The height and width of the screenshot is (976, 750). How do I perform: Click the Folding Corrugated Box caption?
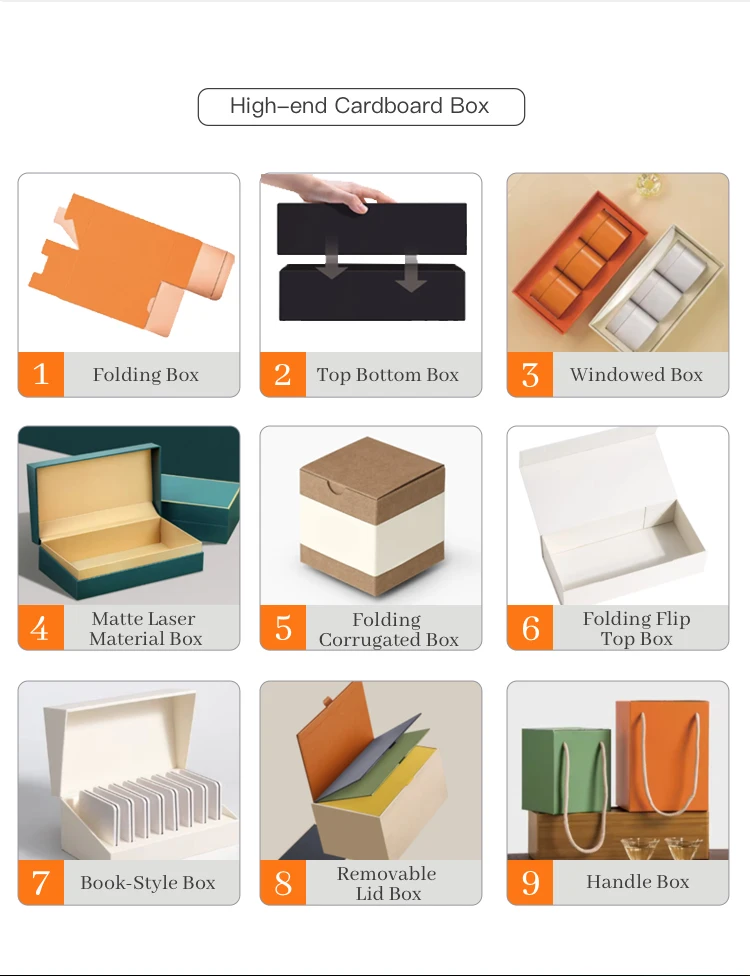pyautogui.click(x=388, y=629)
